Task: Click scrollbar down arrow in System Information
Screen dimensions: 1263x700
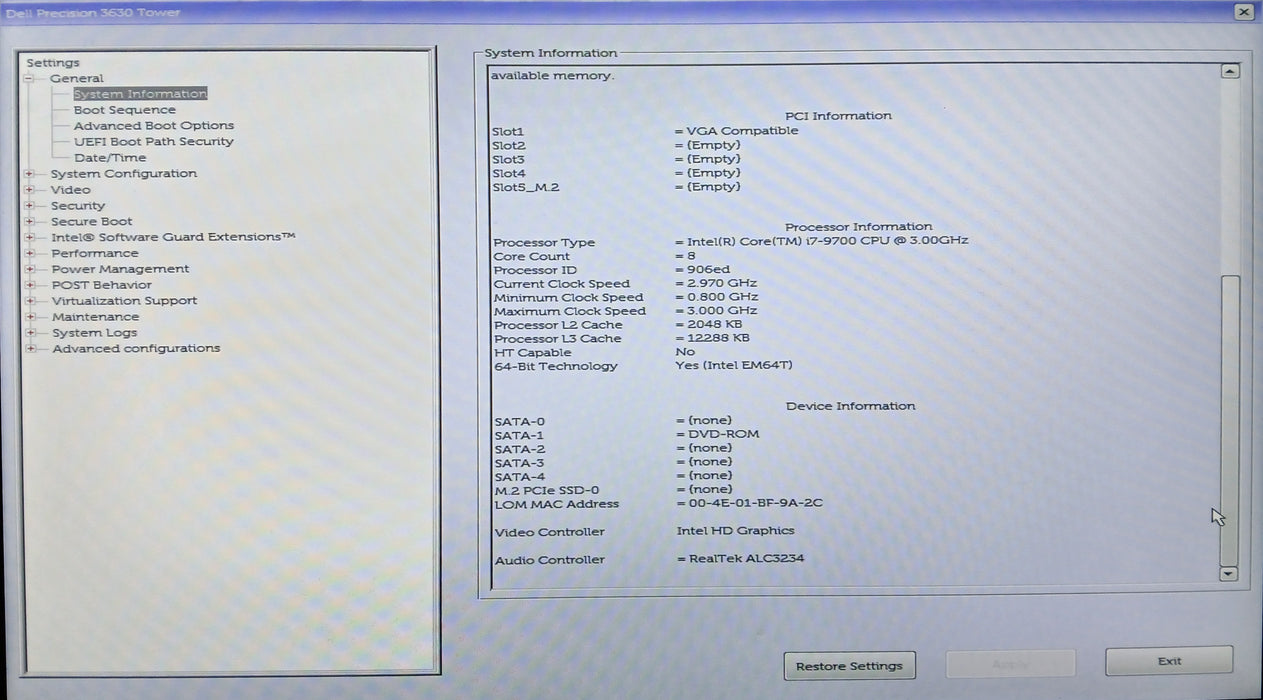Action: tap(1230, 574)
